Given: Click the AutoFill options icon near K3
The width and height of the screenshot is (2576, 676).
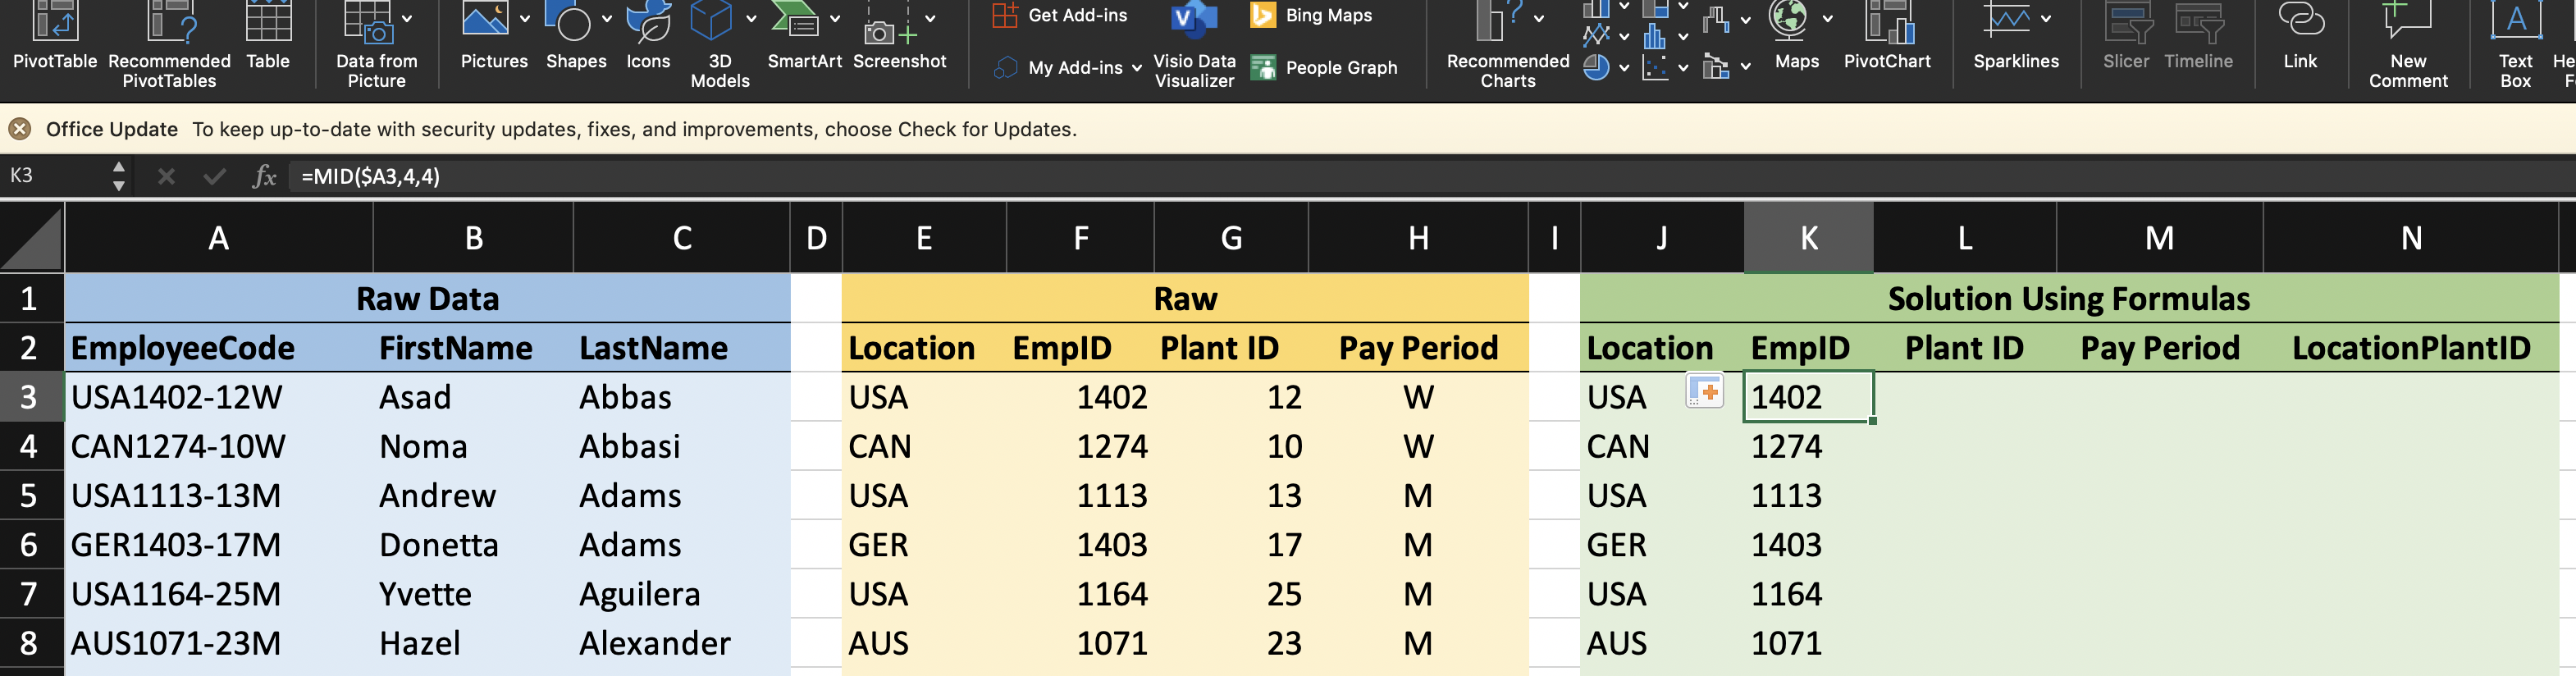Looking at the screenshot, I should click(x=1705, y=391).
